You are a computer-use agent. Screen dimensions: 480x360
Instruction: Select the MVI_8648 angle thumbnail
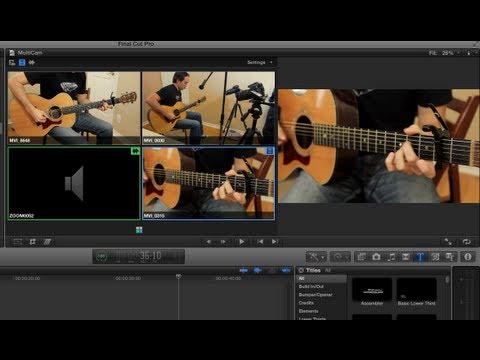74,108
